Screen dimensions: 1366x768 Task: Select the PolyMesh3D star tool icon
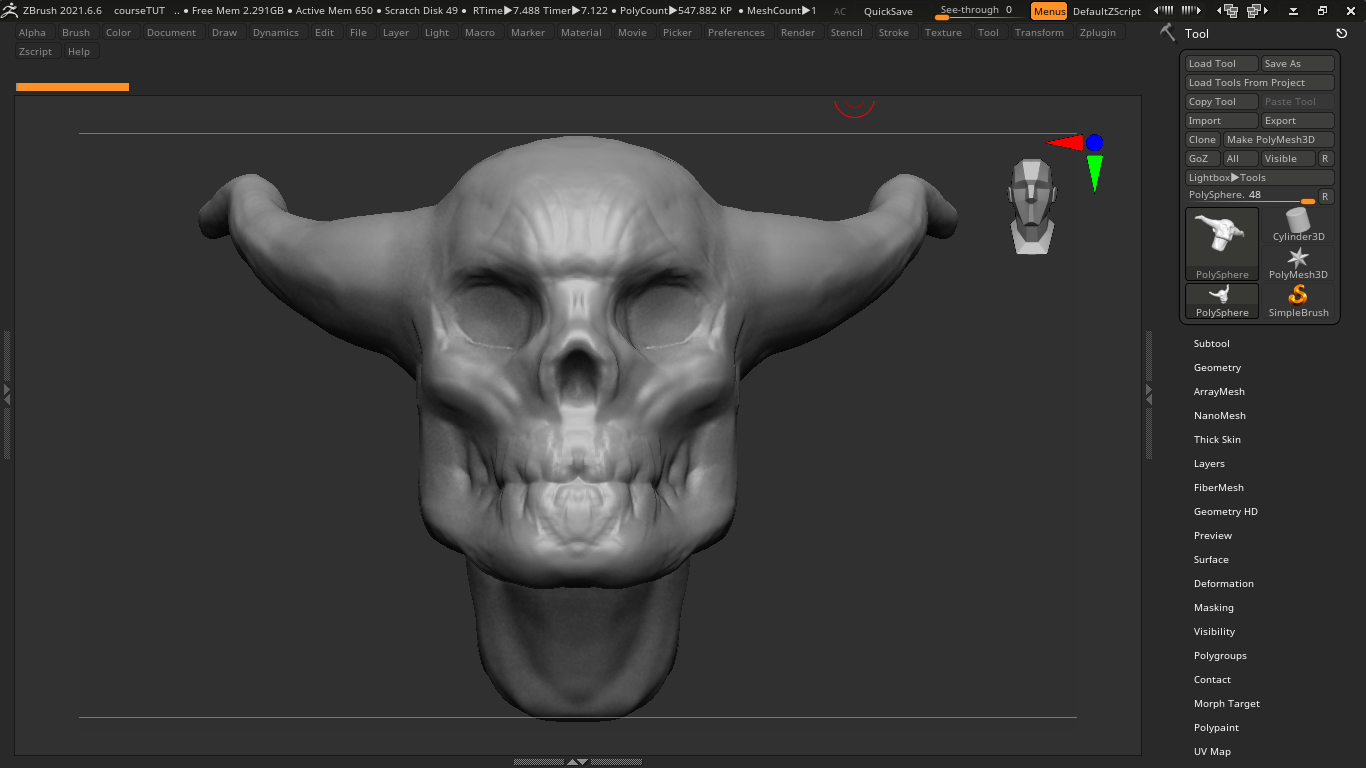1298,262
